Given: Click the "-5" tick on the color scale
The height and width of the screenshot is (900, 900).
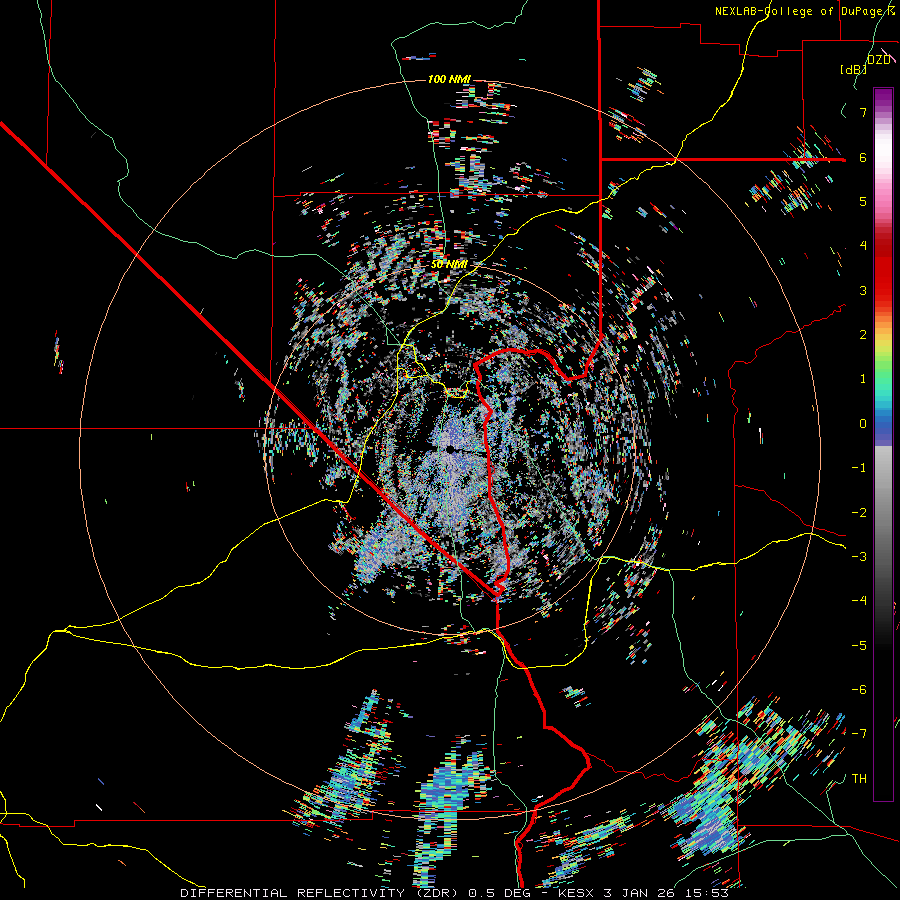Looking at the screenshot, I should point(859,646).
